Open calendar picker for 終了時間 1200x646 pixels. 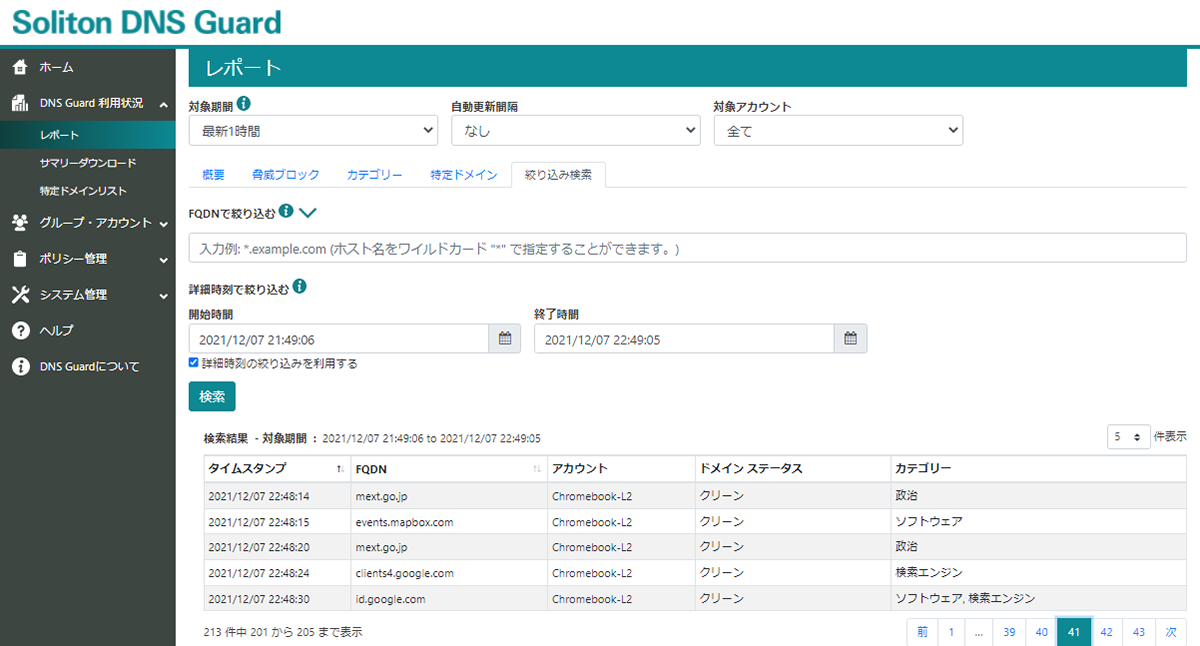pyautogui.click(x=851, y=339)
